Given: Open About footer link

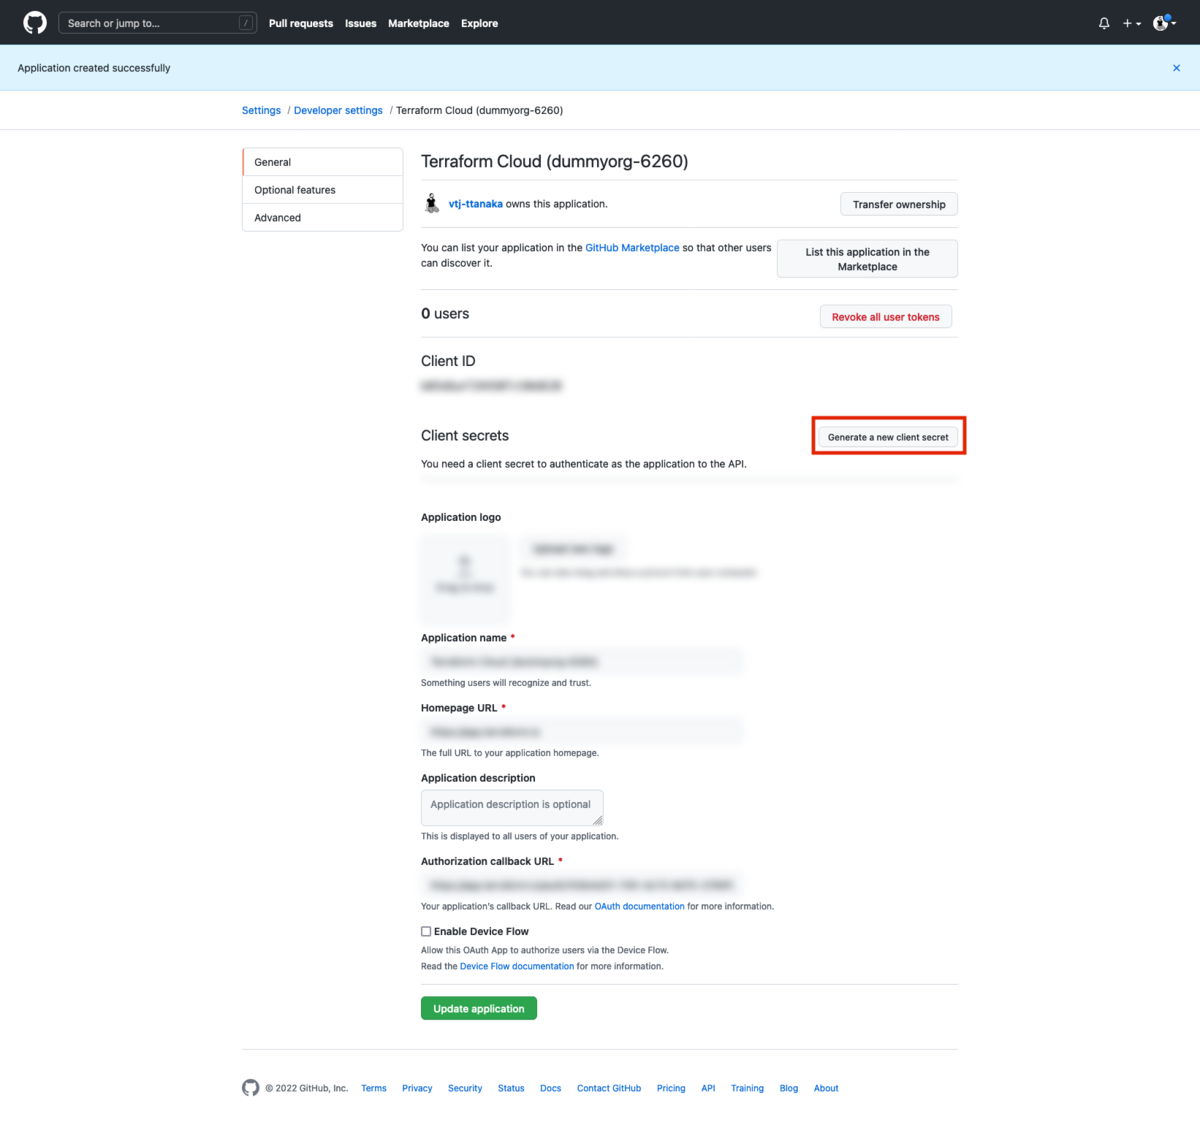Looking at the screenshot, I should coord(826,1088).
